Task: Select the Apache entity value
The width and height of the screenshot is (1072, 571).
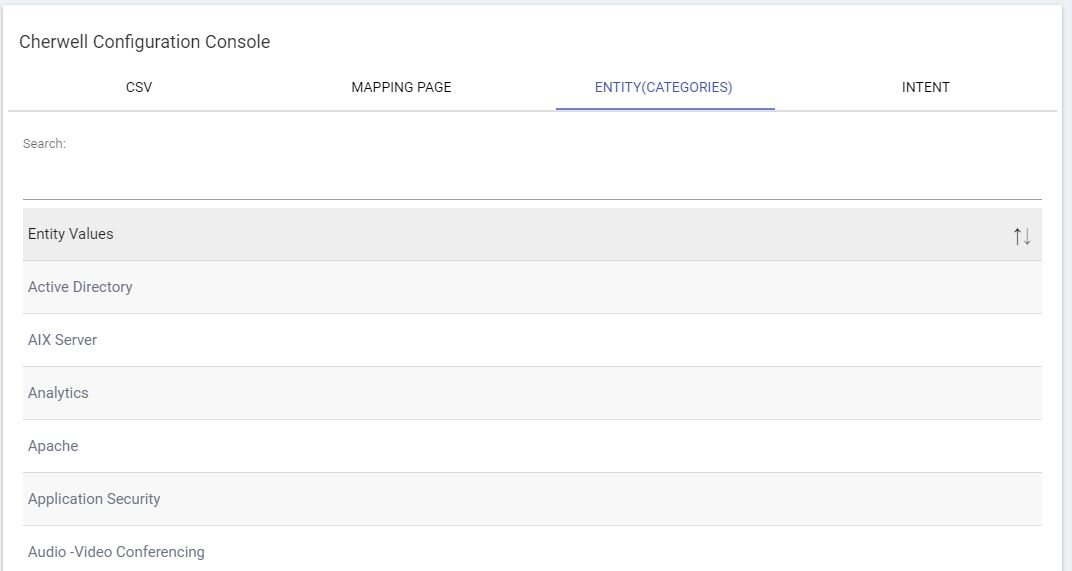Action: [x=53, y=446]
